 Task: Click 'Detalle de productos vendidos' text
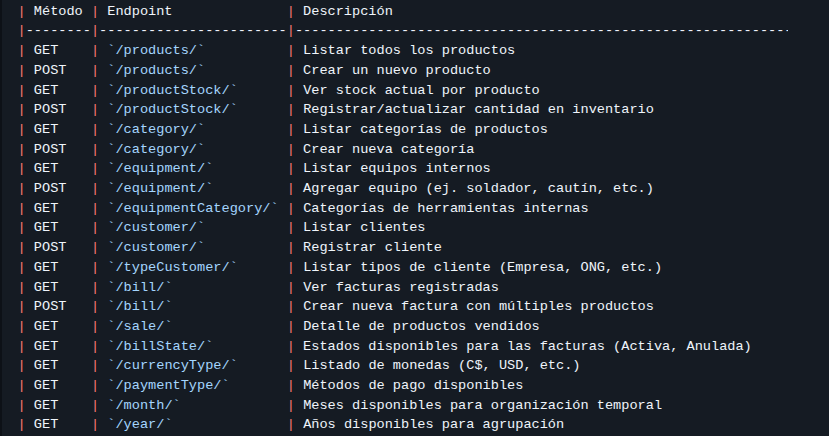pos(421,326)
